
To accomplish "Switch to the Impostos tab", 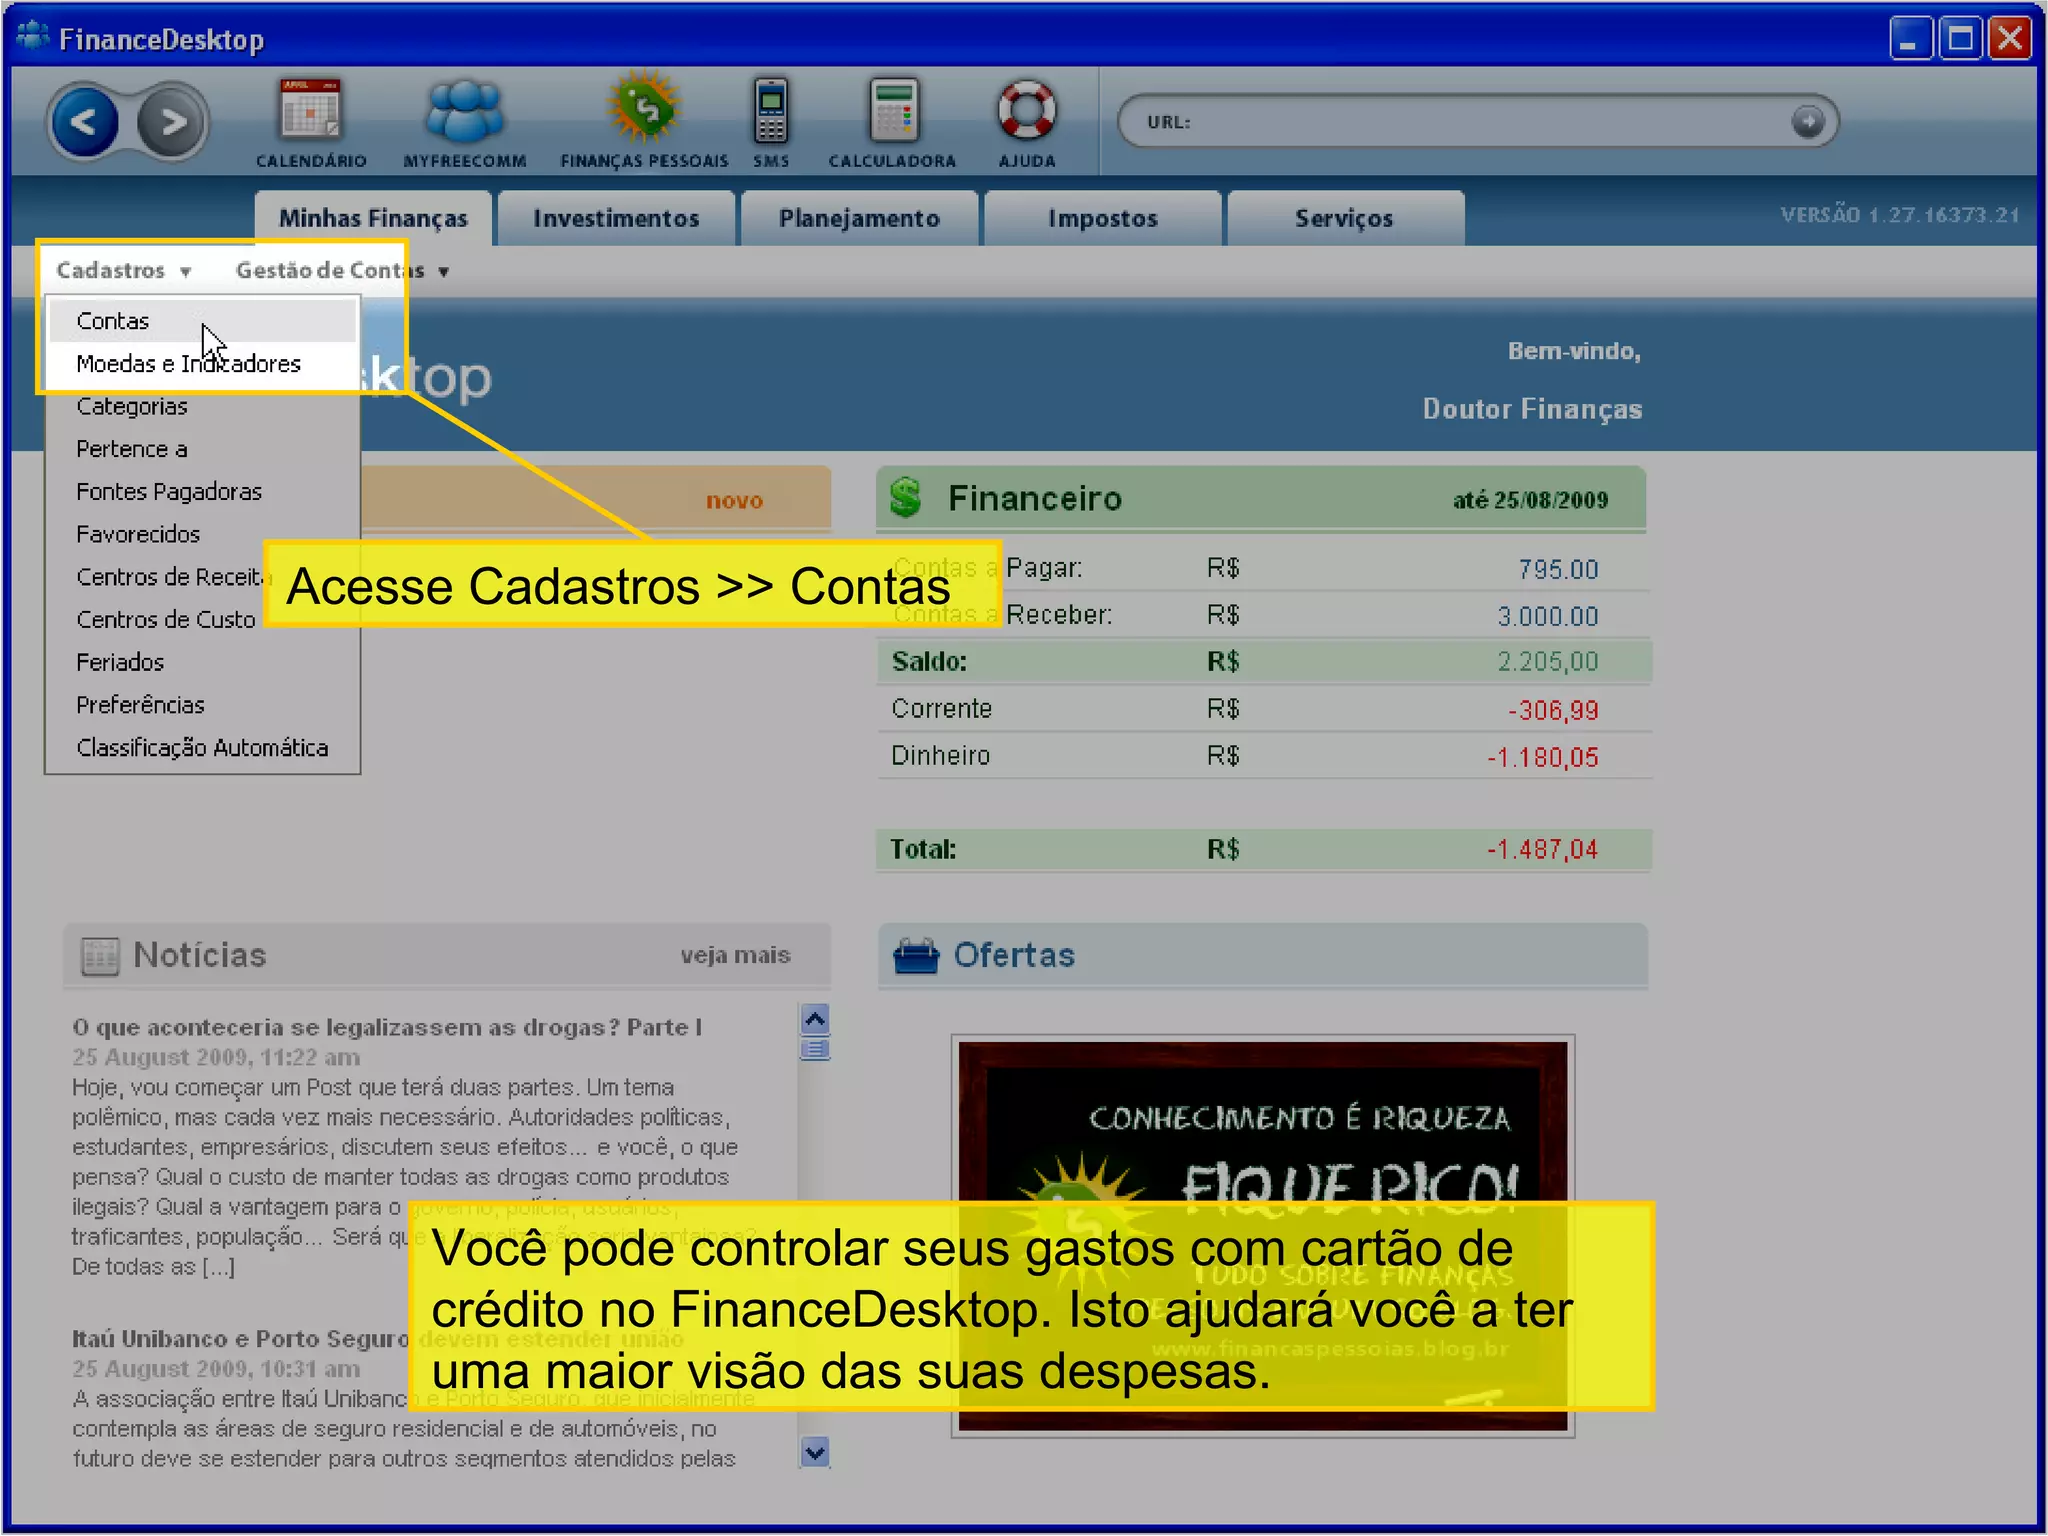I will pyautogui.click(x=1102, y=218).
